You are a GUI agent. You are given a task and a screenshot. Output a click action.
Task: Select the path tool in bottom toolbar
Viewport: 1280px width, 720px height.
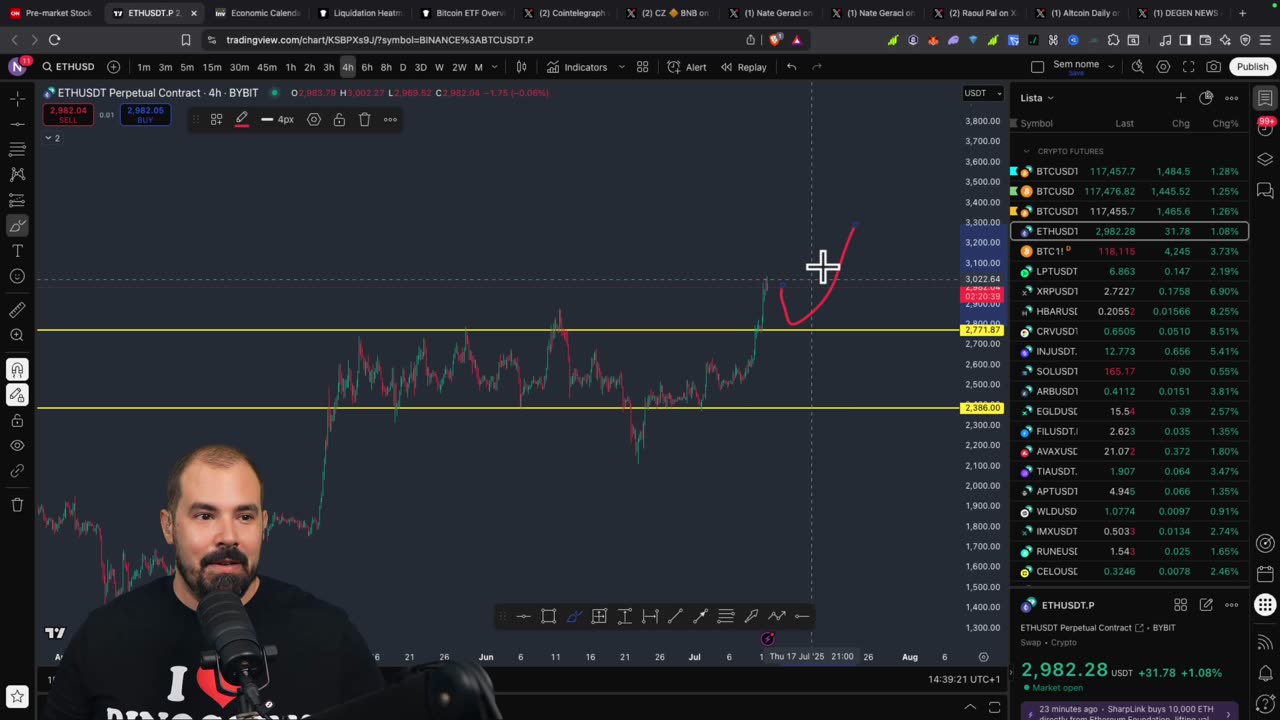coord(777,616)
